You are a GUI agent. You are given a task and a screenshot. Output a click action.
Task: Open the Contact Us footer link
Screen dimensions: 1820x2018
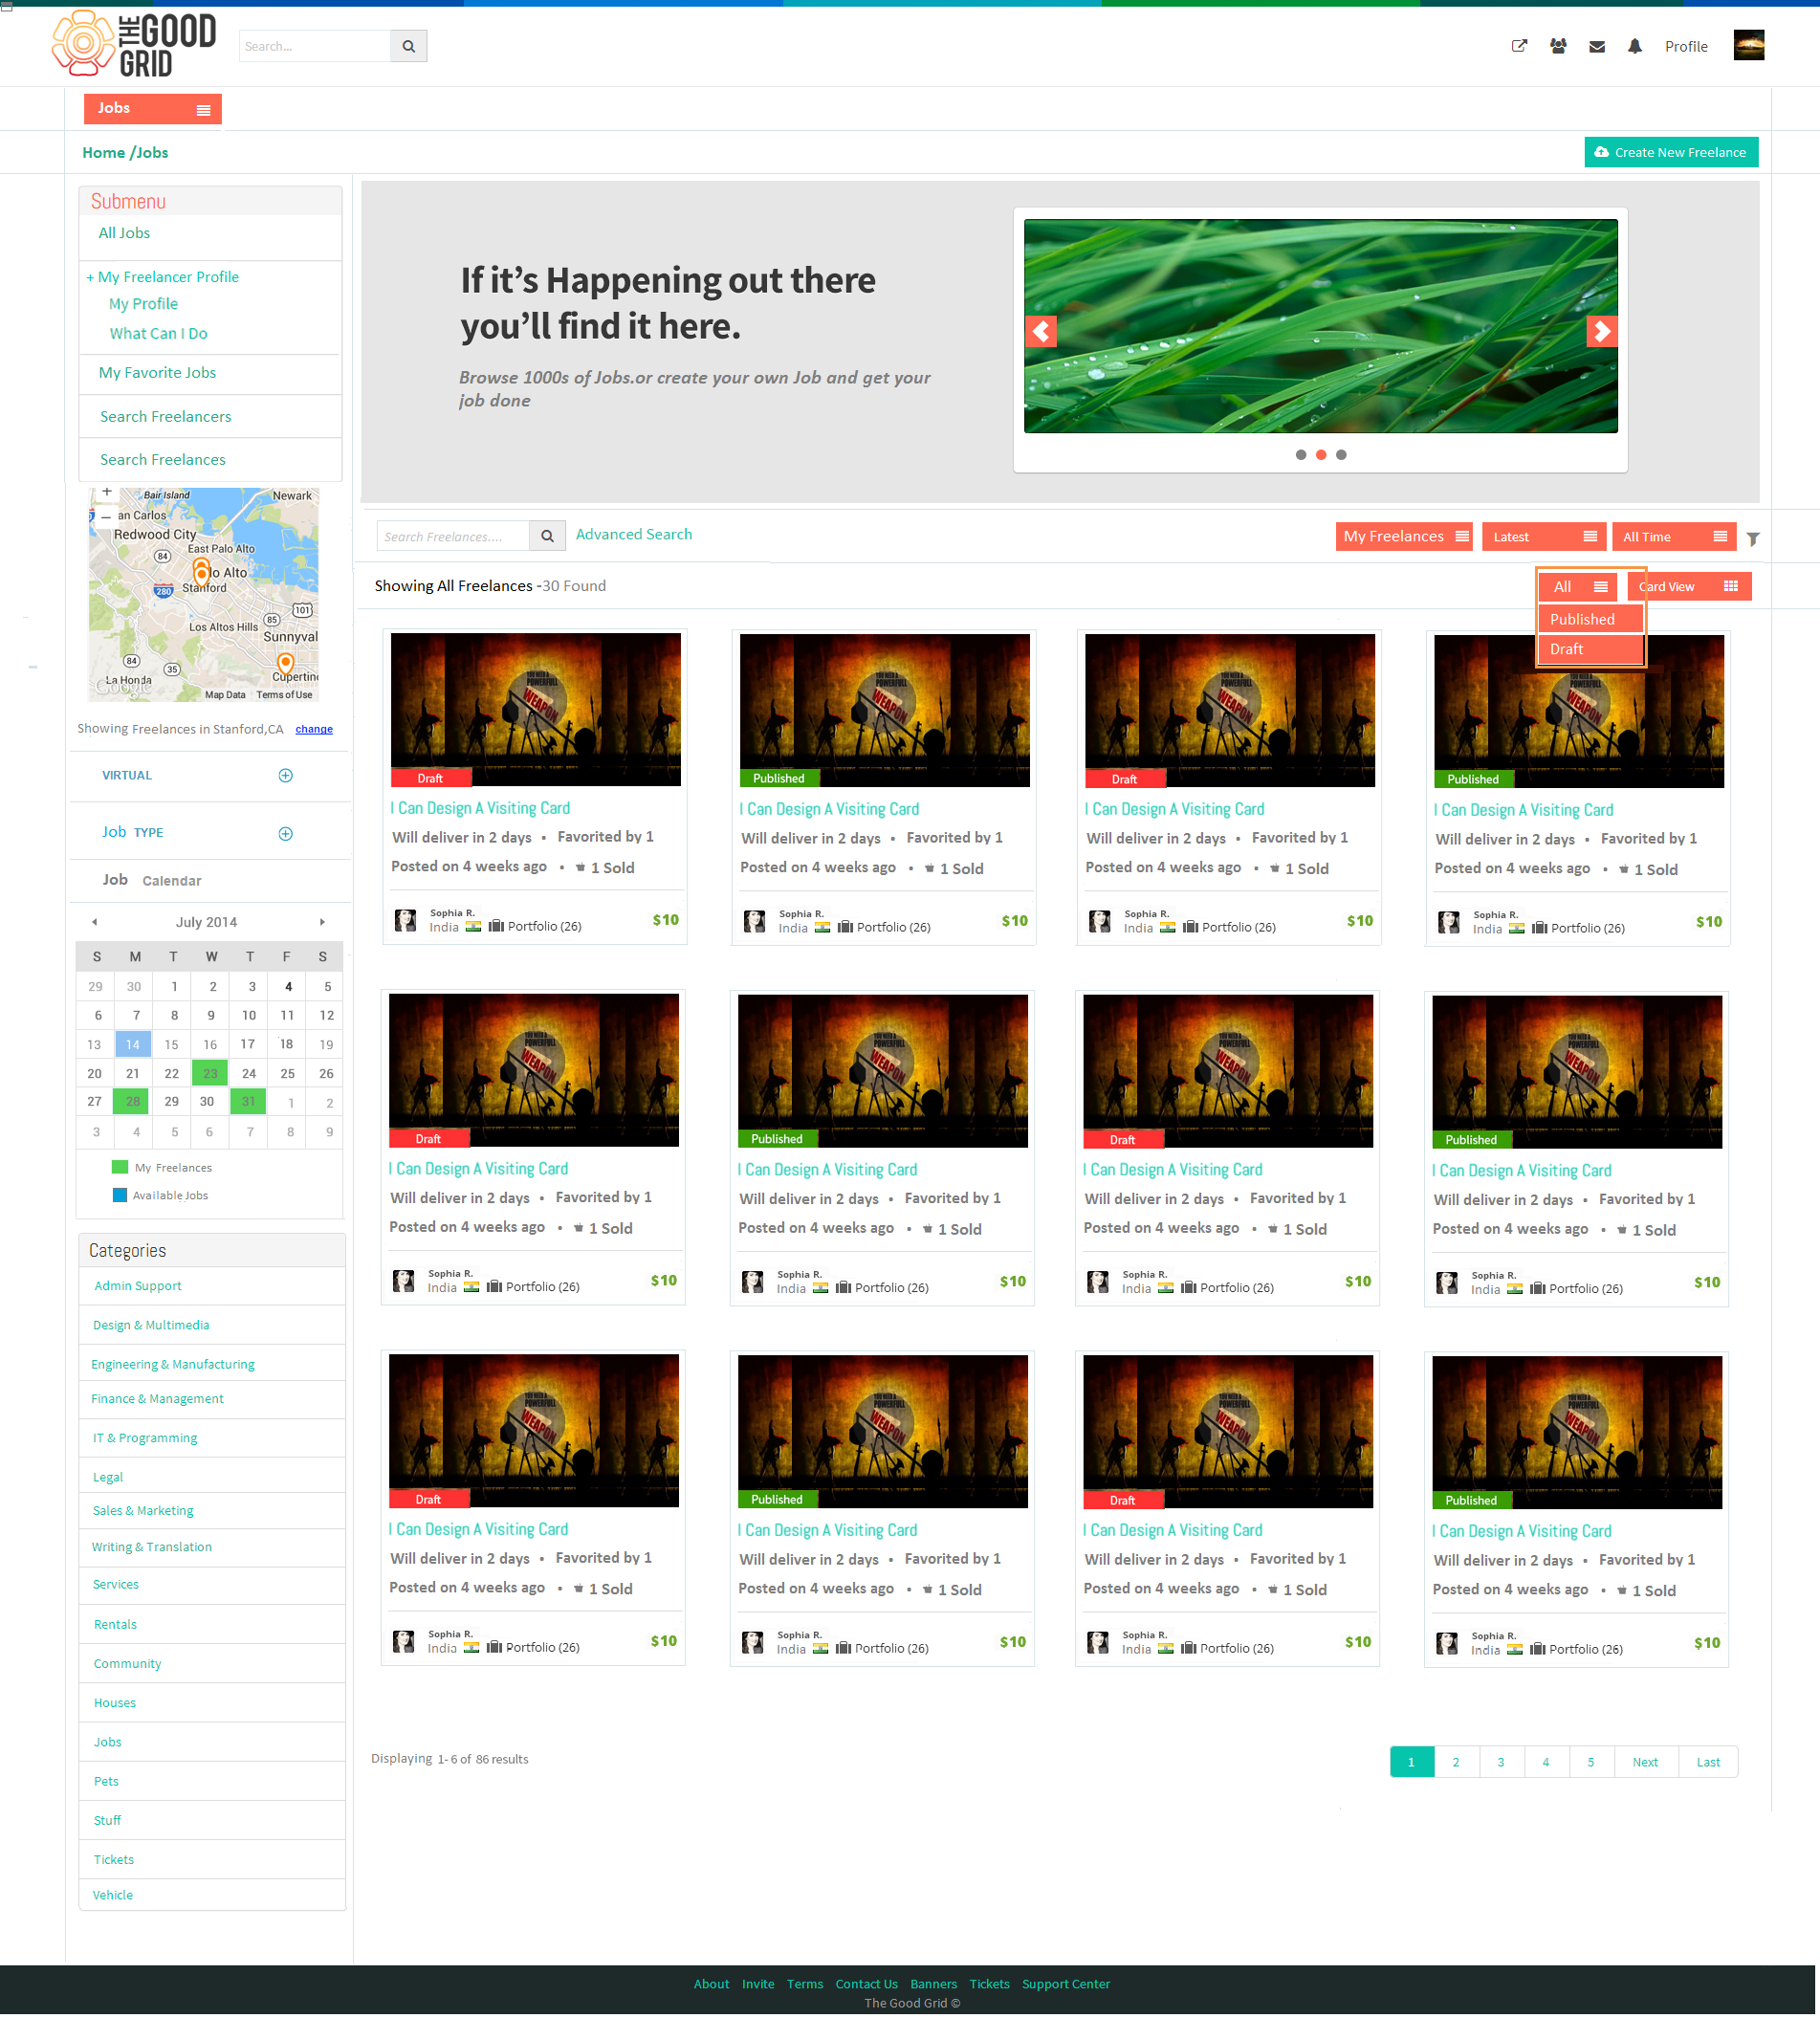pos(866,1984)
